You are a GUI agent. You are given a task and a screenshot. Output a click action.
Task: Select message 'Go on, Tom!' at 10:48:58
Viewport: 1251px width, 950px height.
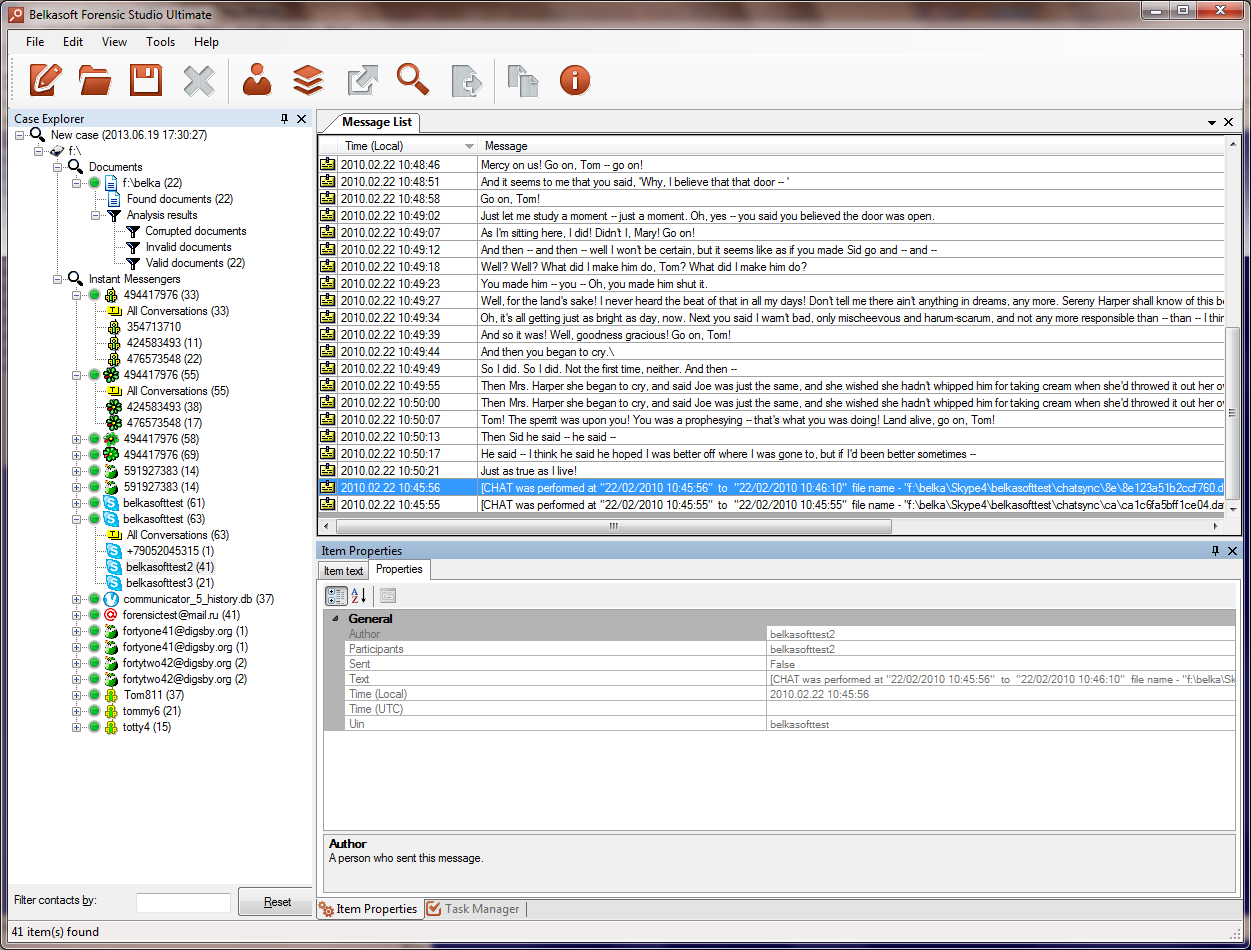click(772, 199)
